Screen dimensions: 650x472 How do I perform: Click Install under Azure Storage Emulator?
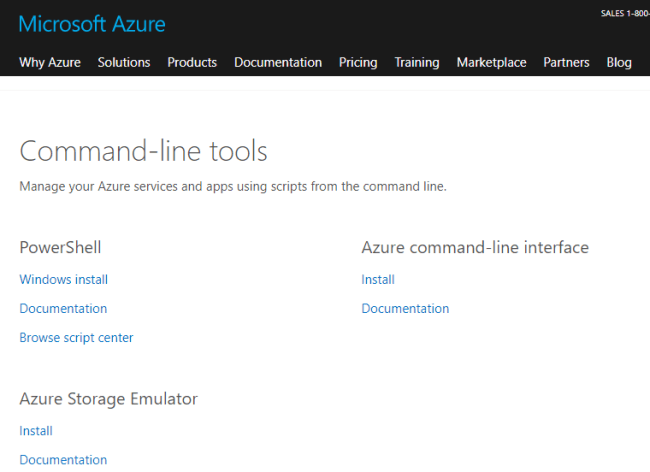36,431
